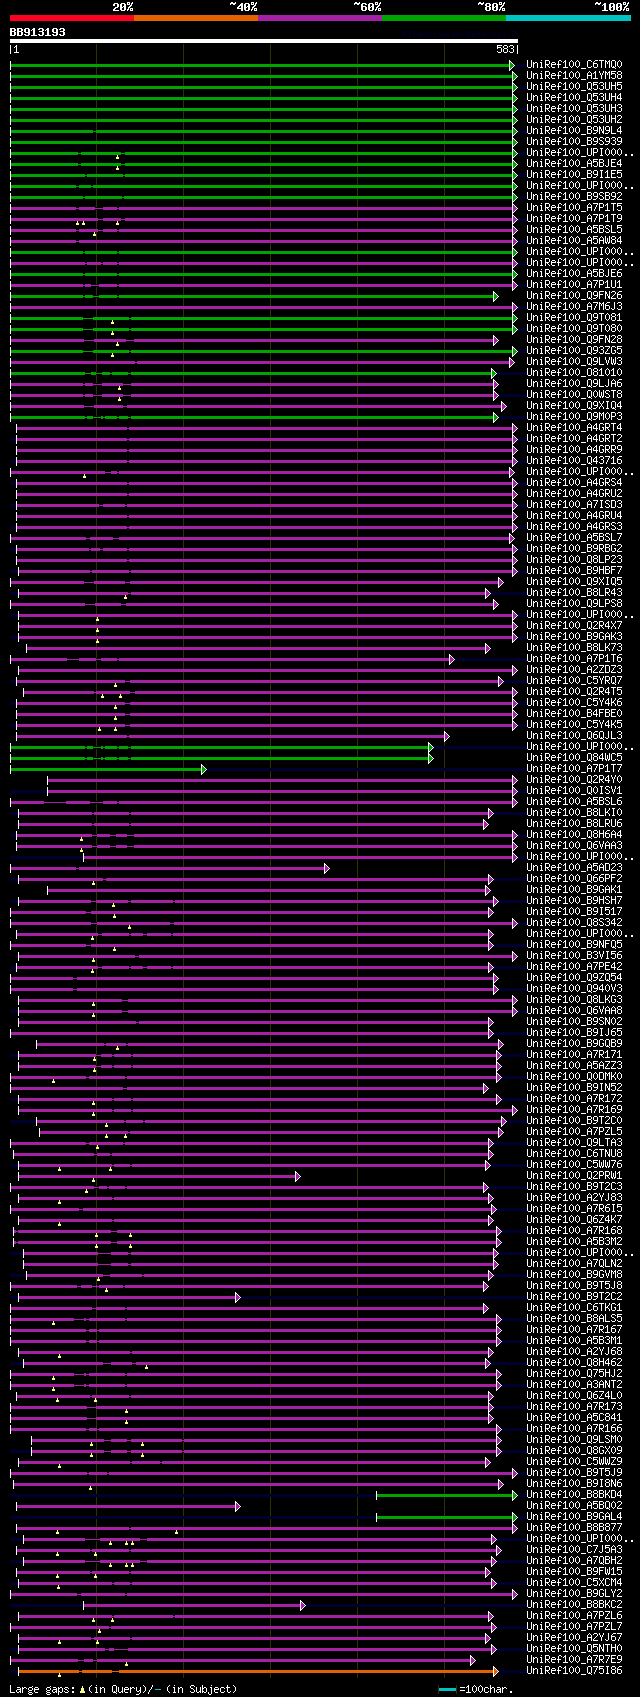Select hit label UniRef100_Q93ZG5
Image resolution: width=640 pixels, height=1697 pixels.
(x=574, y=351)
